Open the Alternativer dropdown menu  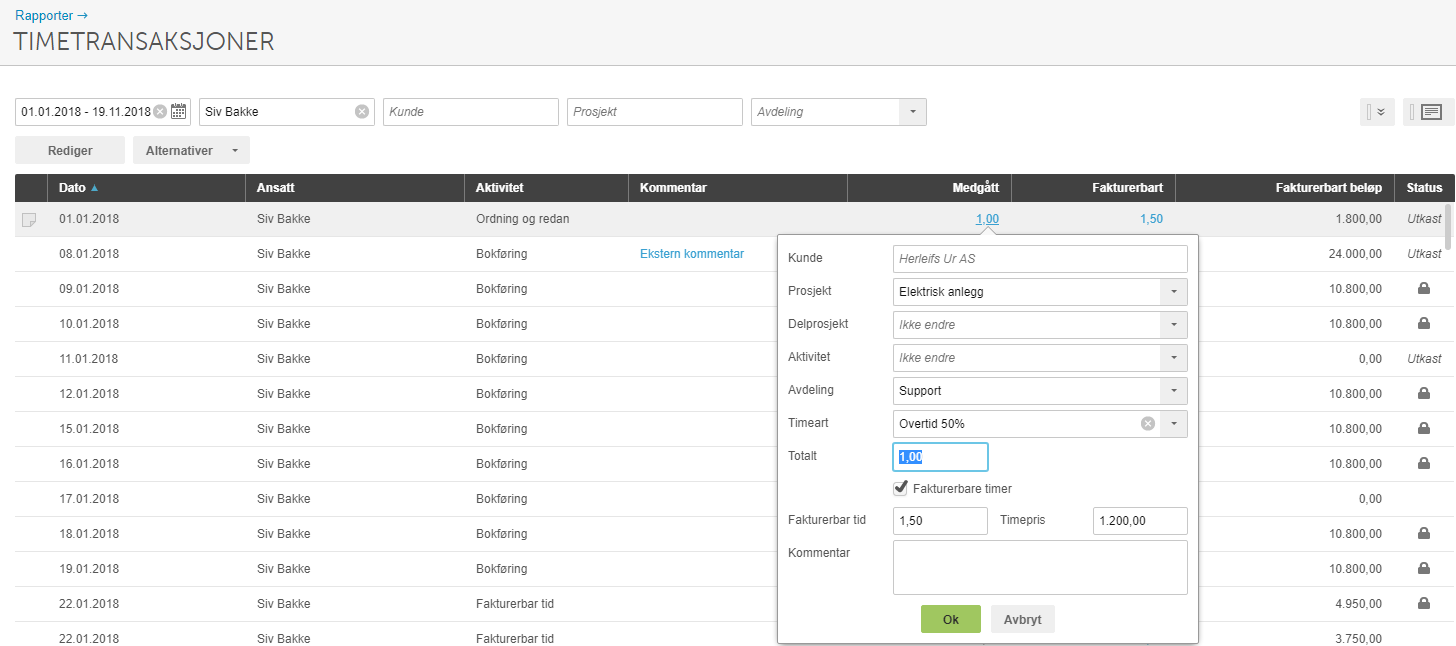click(x=191, y=150)
